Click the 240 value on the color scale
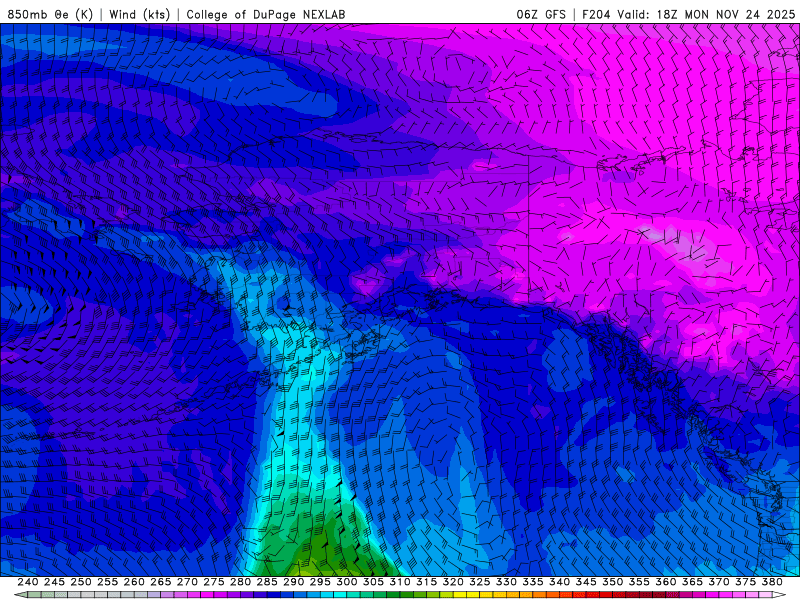This screenshot has height=600, width=800. (x=28, y=582)
